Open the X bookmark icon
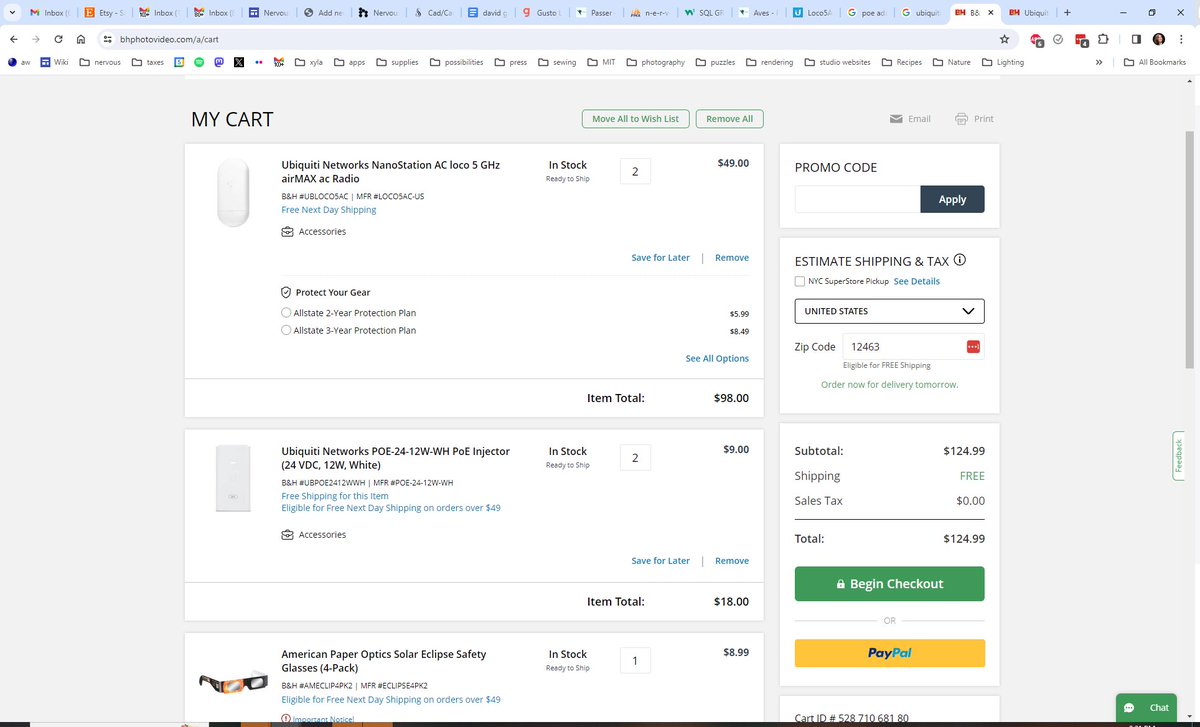The image size is (1200, 727). [238, 62]
